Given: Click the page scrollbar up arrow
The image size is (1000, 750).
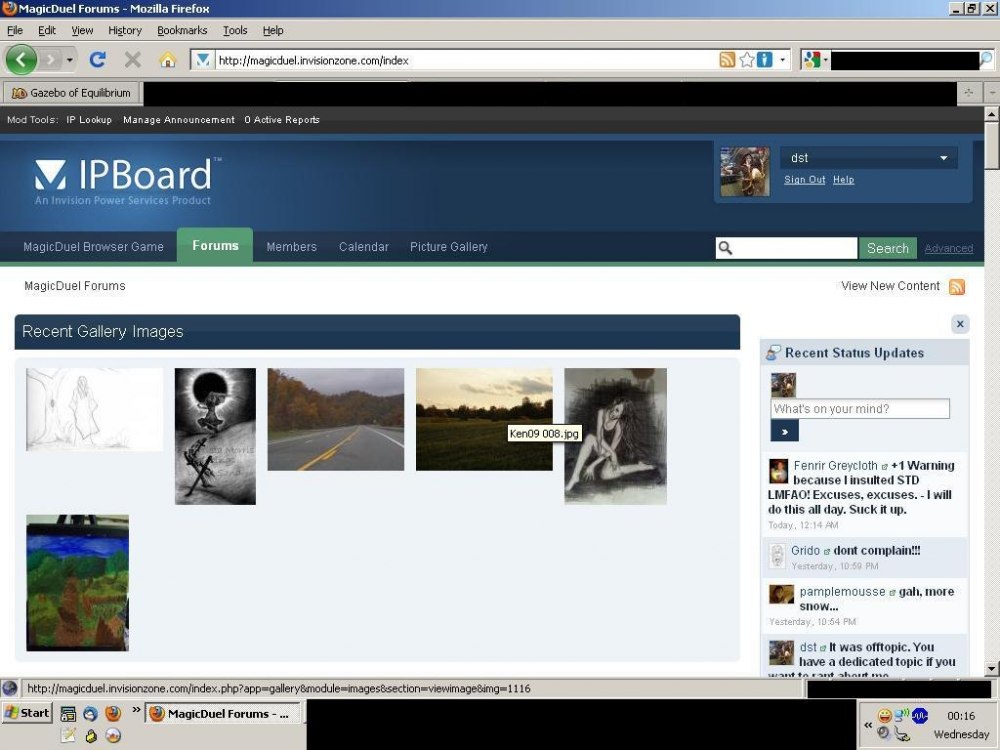Looking at the screenshot, I should click(x=991, y=114).
